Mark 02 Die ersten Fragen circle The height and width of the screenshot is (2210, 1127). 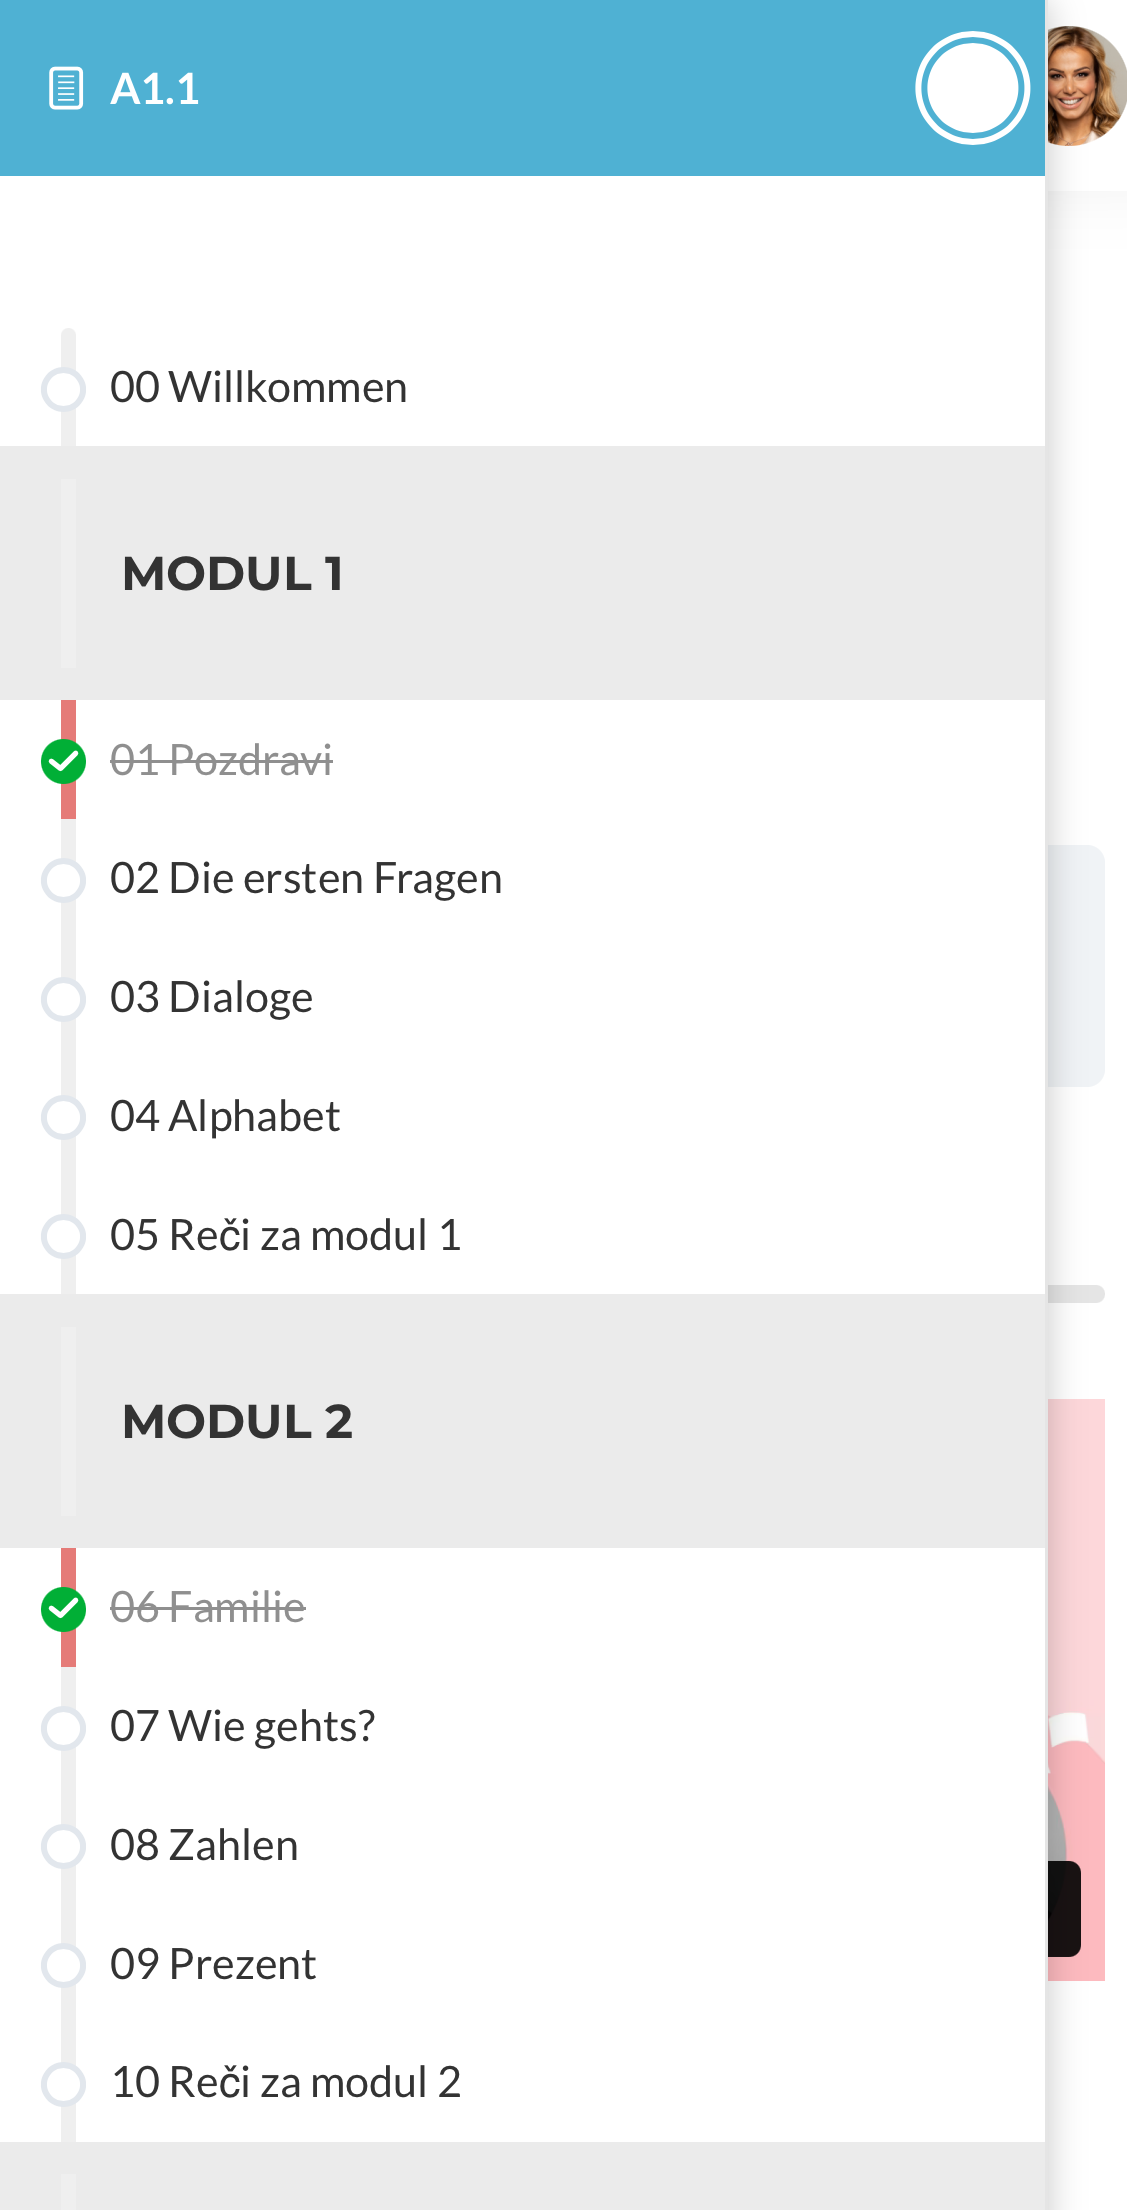tap(63, 879)
